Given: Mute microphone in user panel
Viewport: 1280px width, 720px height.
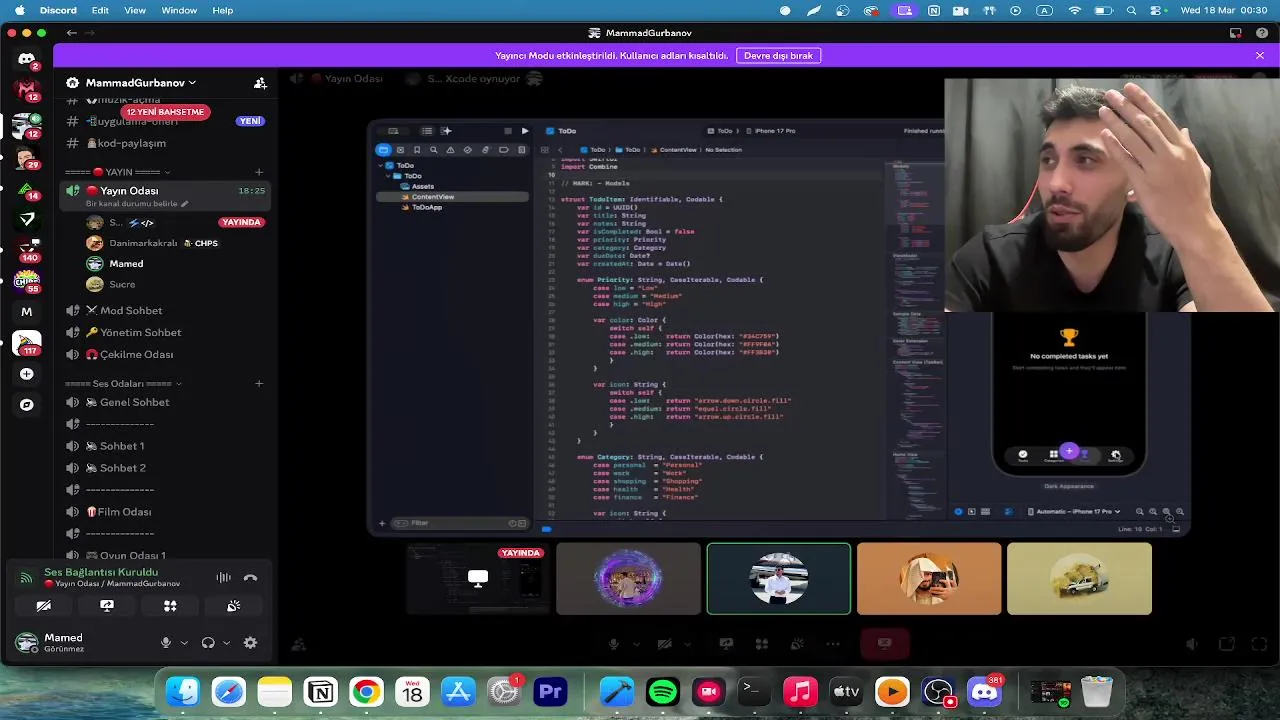Looking at the screenshot, I should [166, 643].
